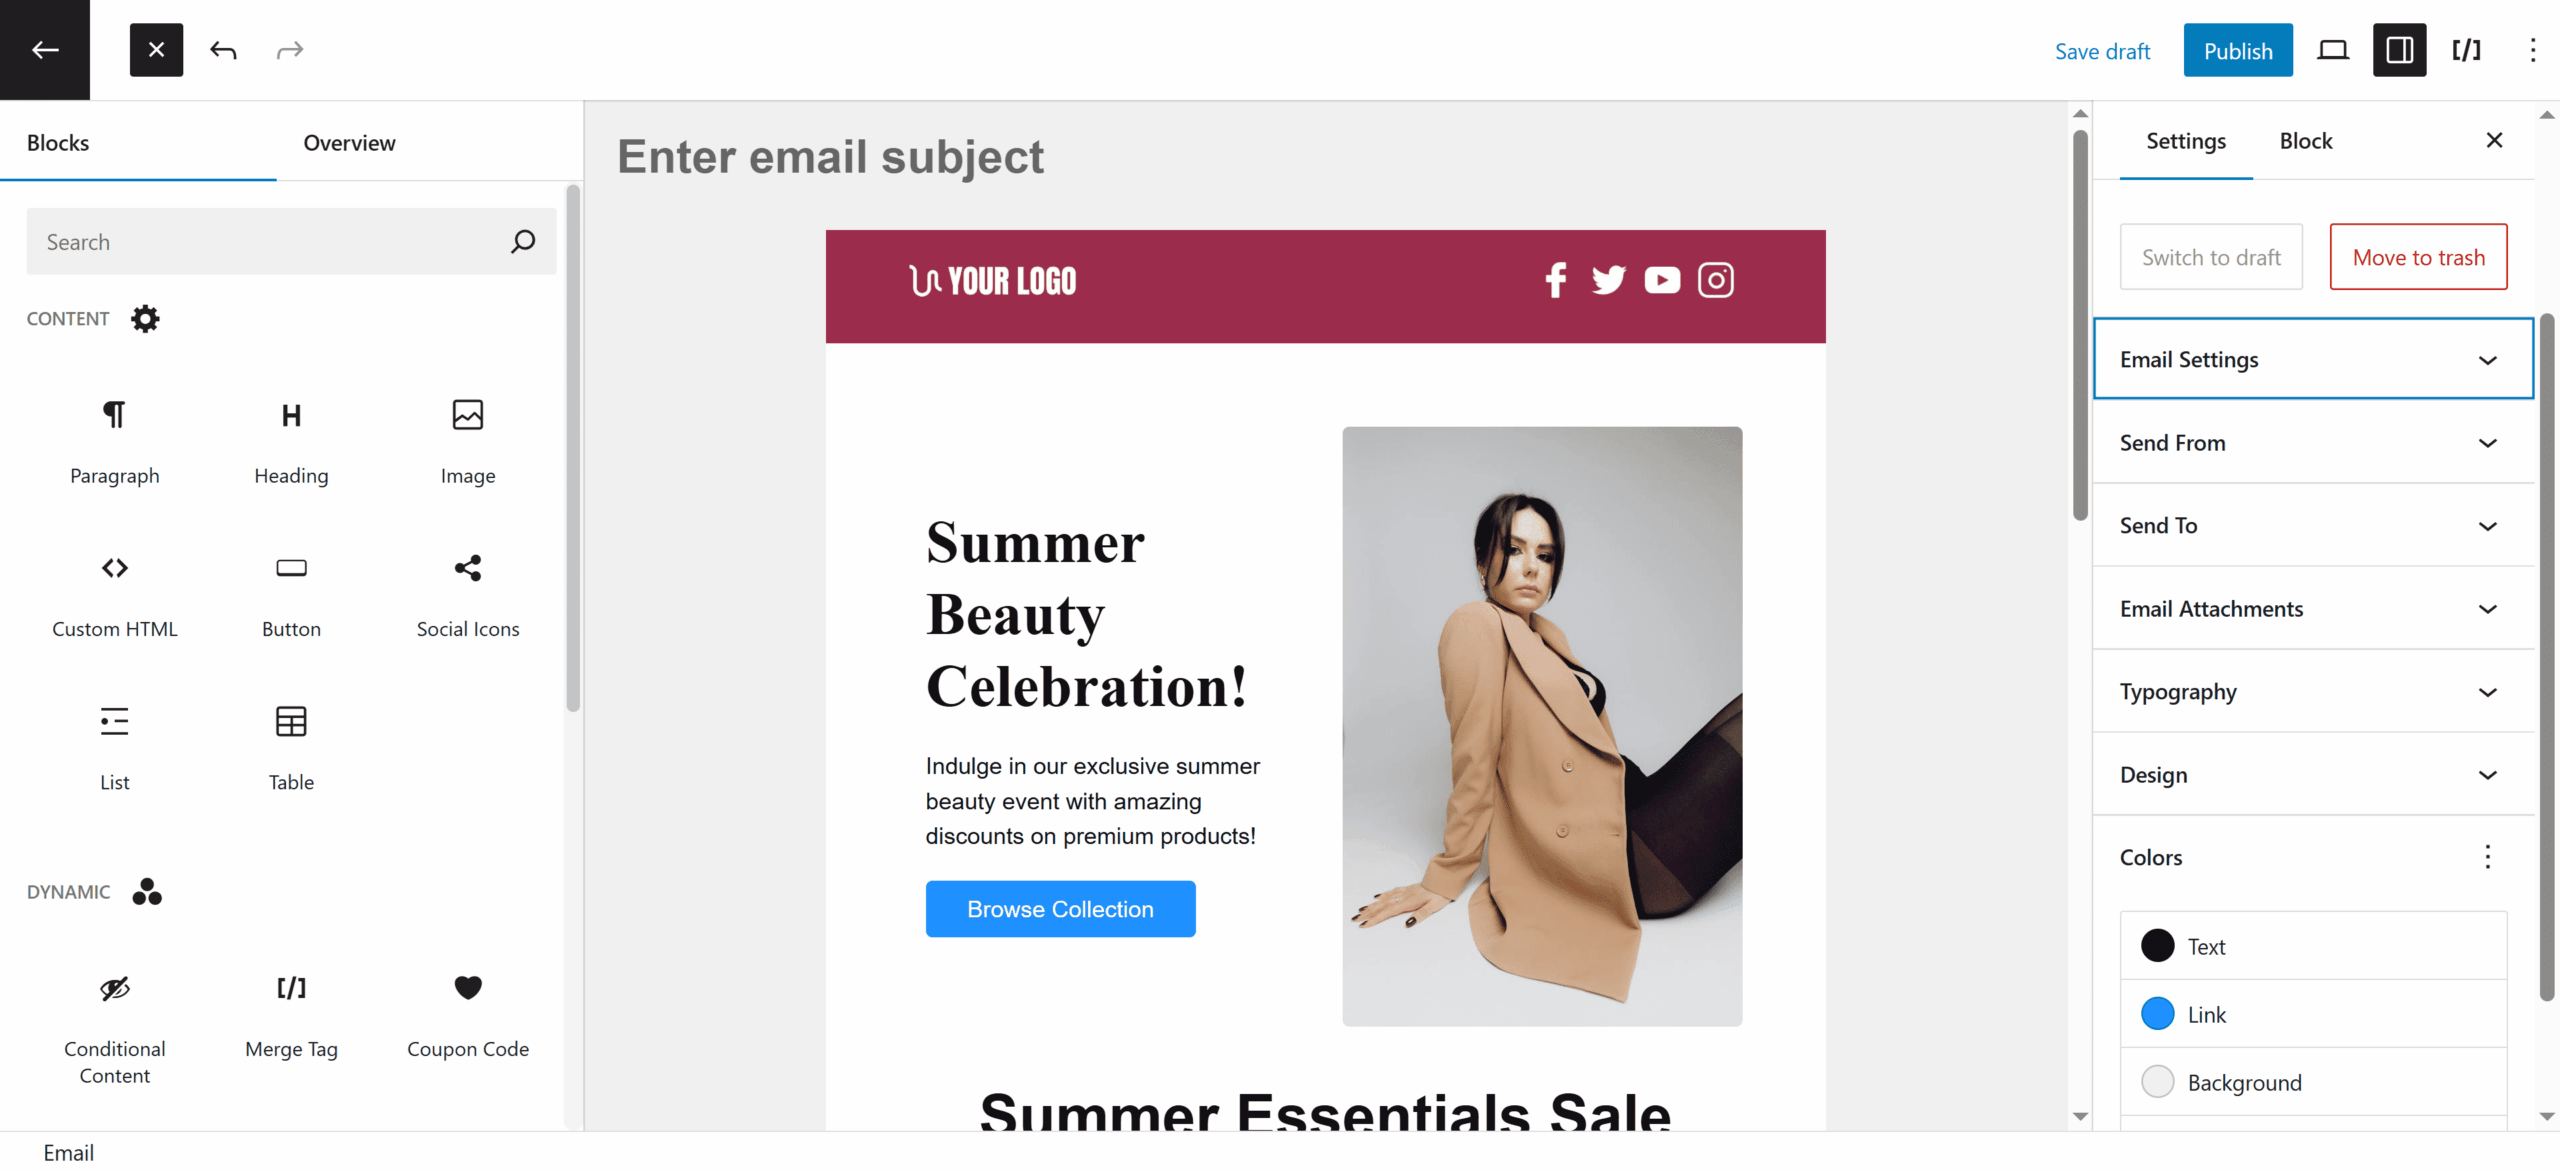Insert a Coupon Code block

click(467, 1013)
